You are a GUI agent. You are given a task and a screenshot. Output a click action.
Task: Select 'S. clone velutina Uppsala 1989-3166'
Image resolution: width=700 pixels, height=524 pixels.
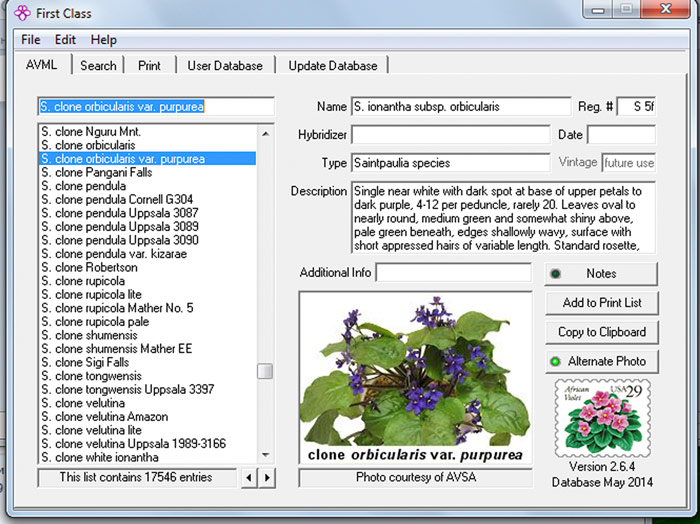(147, 444)
